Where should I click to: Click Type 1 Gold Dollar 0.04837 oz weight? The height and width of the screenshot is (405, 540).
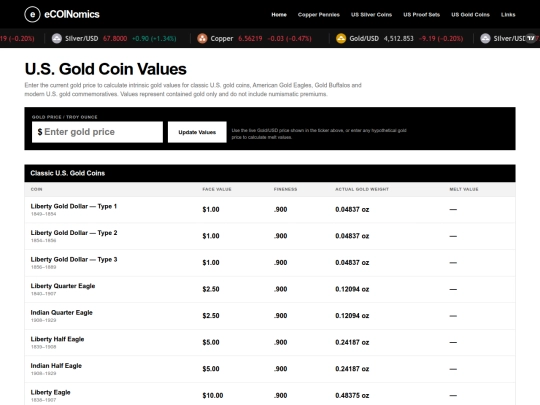pos(352,209)
